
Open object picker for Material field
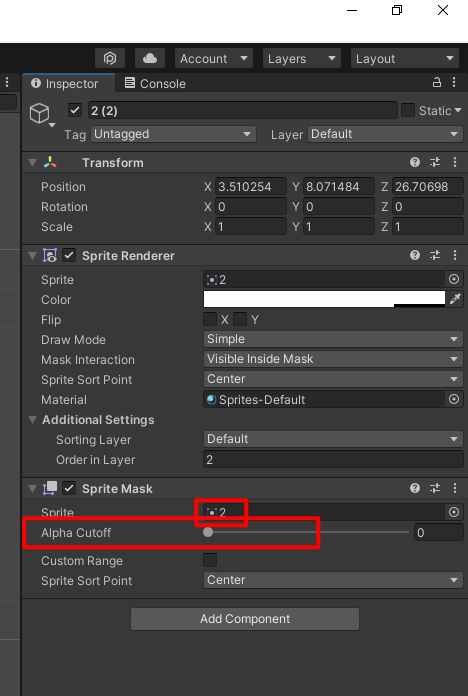454,399
